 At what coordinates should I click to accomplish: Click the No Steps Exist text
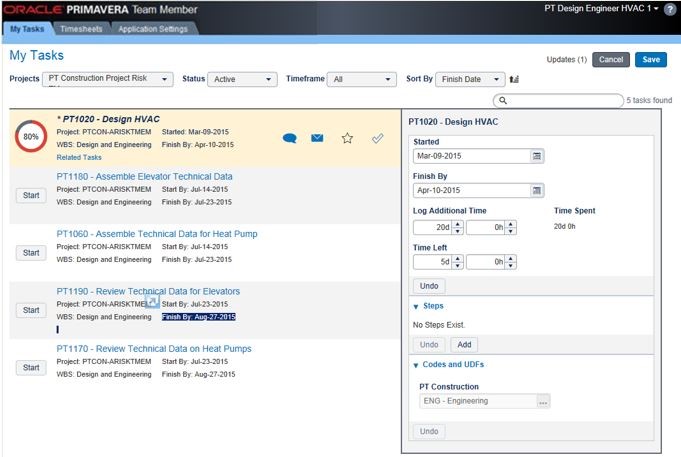click(x=439, y=325)
